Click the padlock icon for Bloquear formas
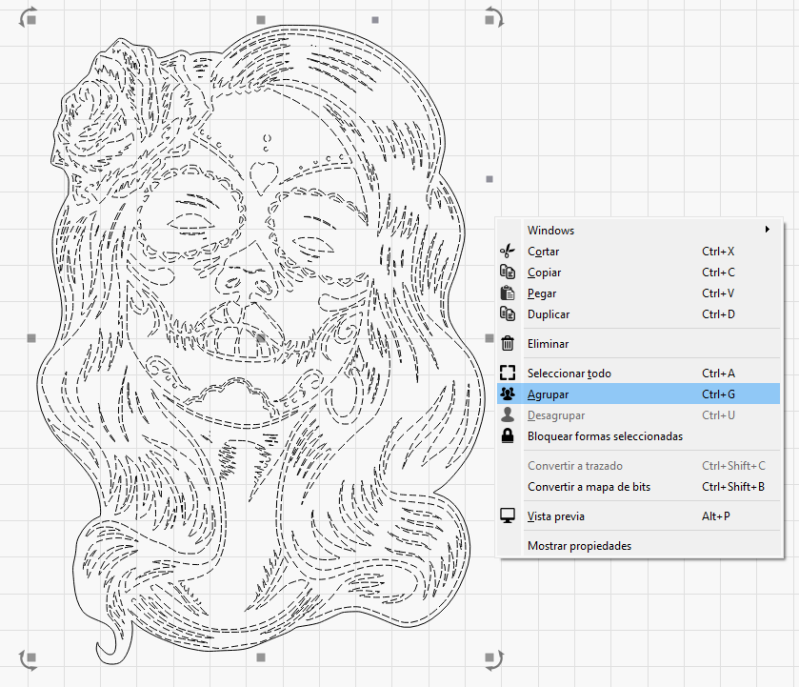Image resolution: width=799 pixels, height=687 pixels. tap(507, 436)
